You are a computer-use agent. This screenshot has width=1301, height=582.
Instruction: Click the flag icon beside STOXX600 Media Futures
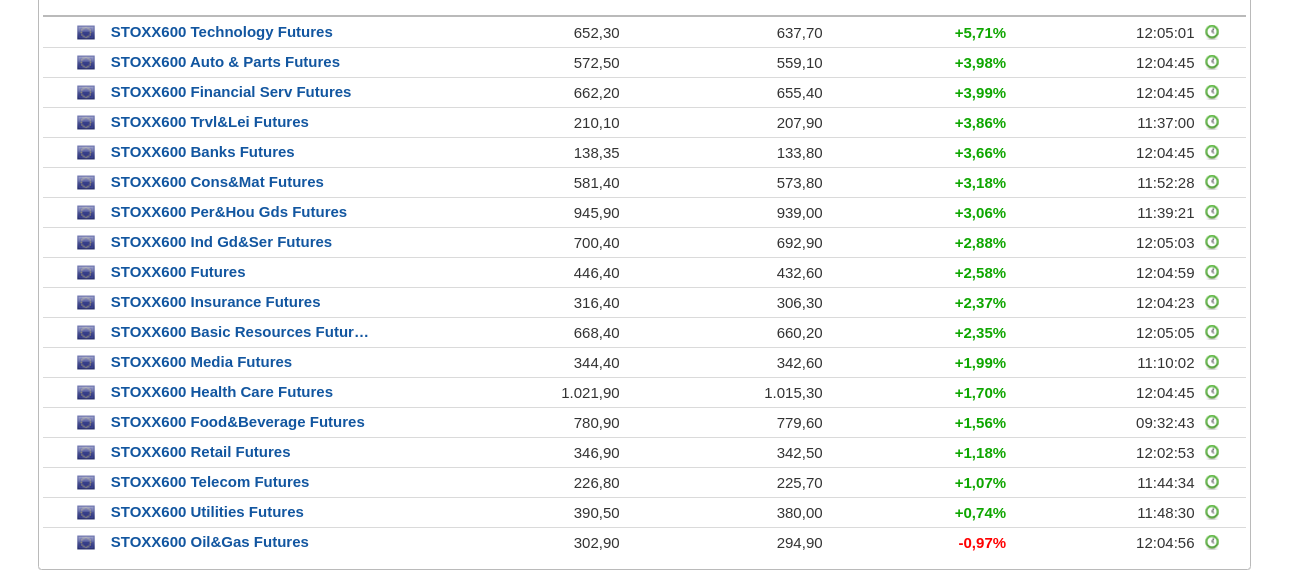tap(86, 363)
